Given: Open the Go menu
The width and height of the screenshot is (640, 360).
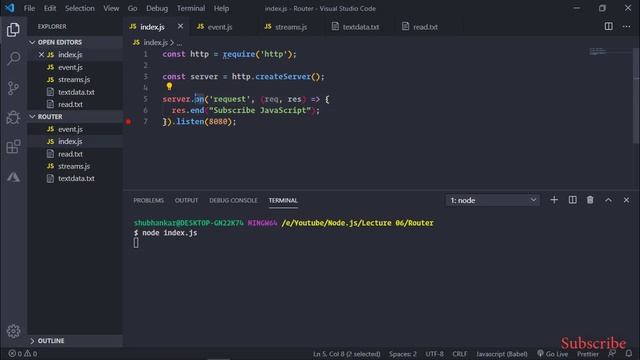Looking at the screenshot, I should 132,8.
